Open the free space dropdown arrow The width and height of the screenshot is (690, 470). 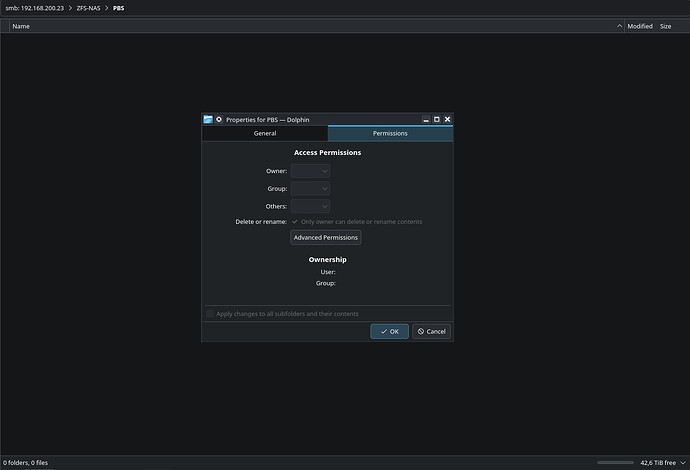click(x=683, y=463)
